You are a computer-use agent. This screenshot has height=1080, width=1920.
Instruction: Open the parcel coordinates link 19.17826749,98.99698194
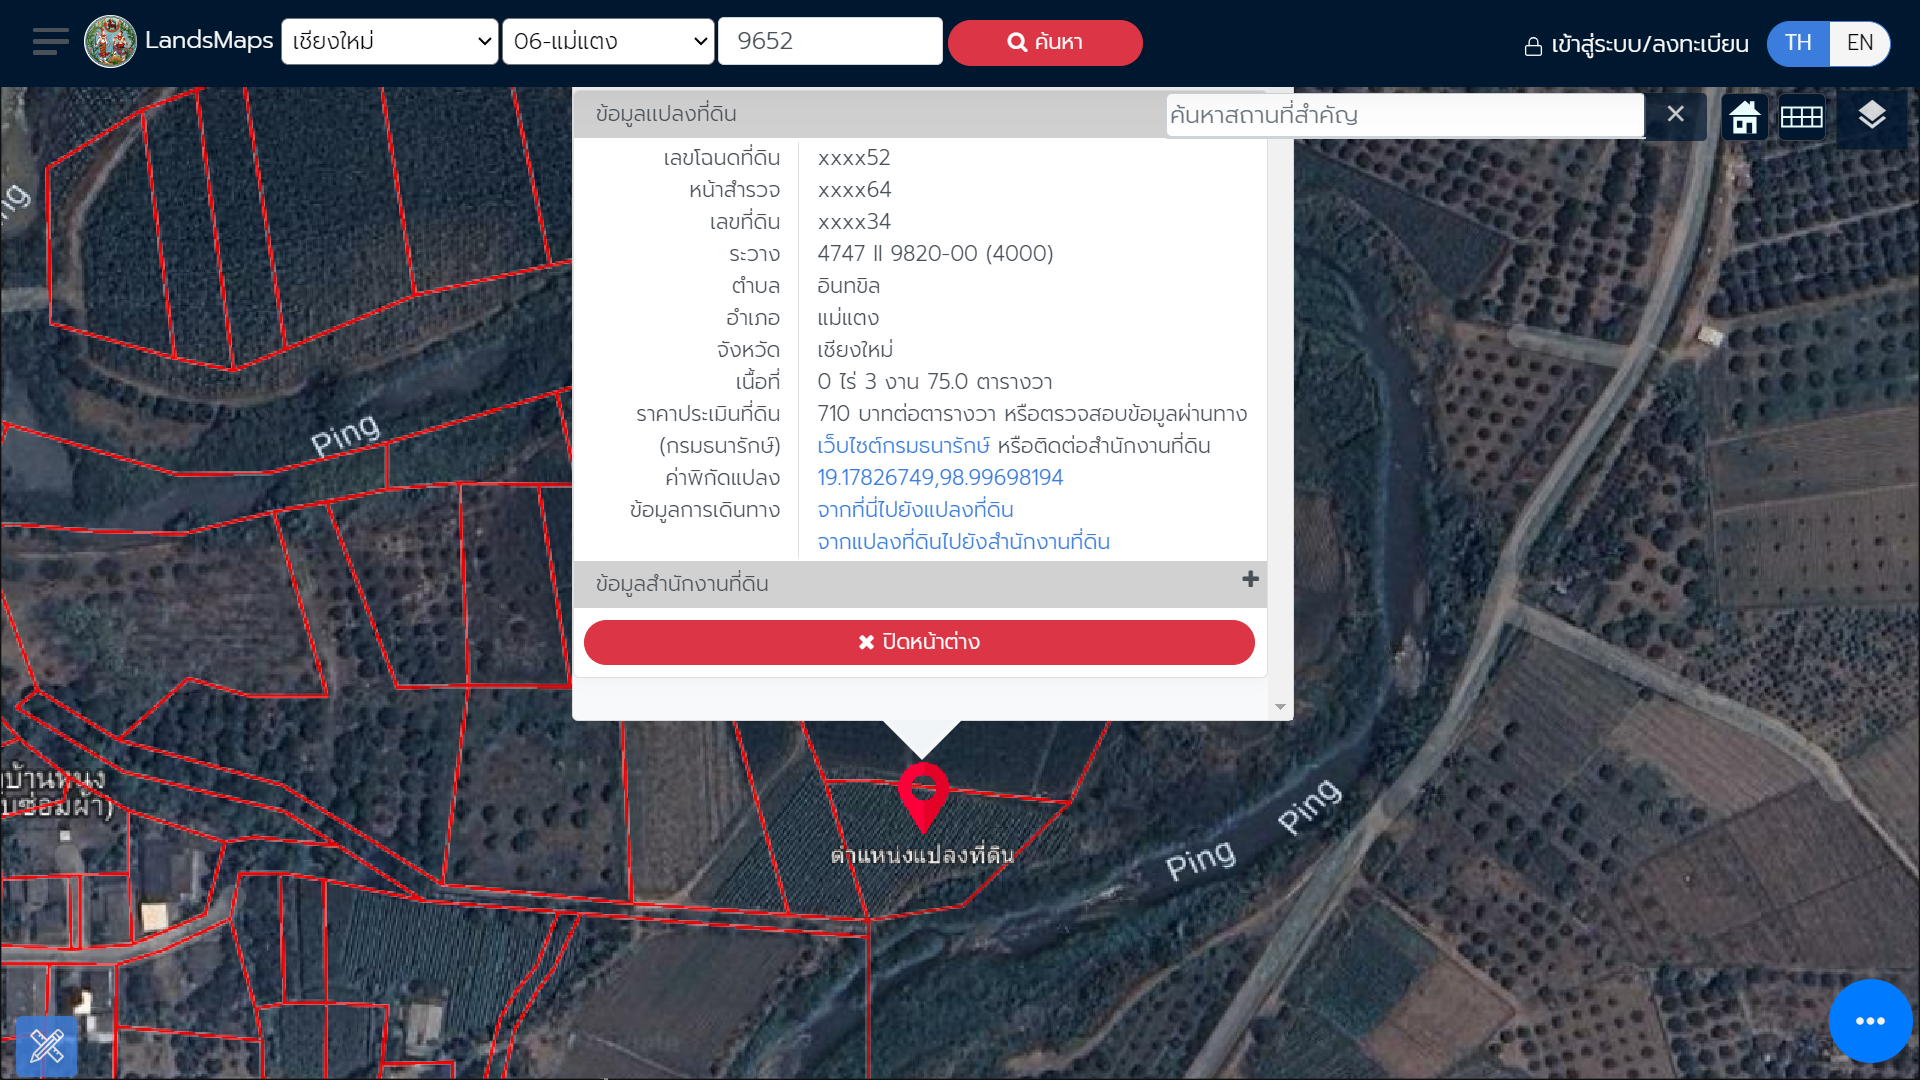(940, 478)
